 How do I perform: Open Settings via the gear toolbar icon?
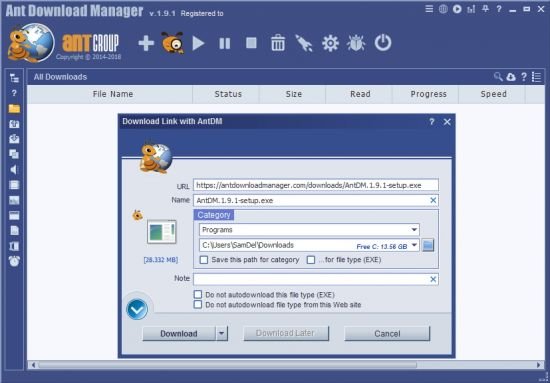coord(330,43)
